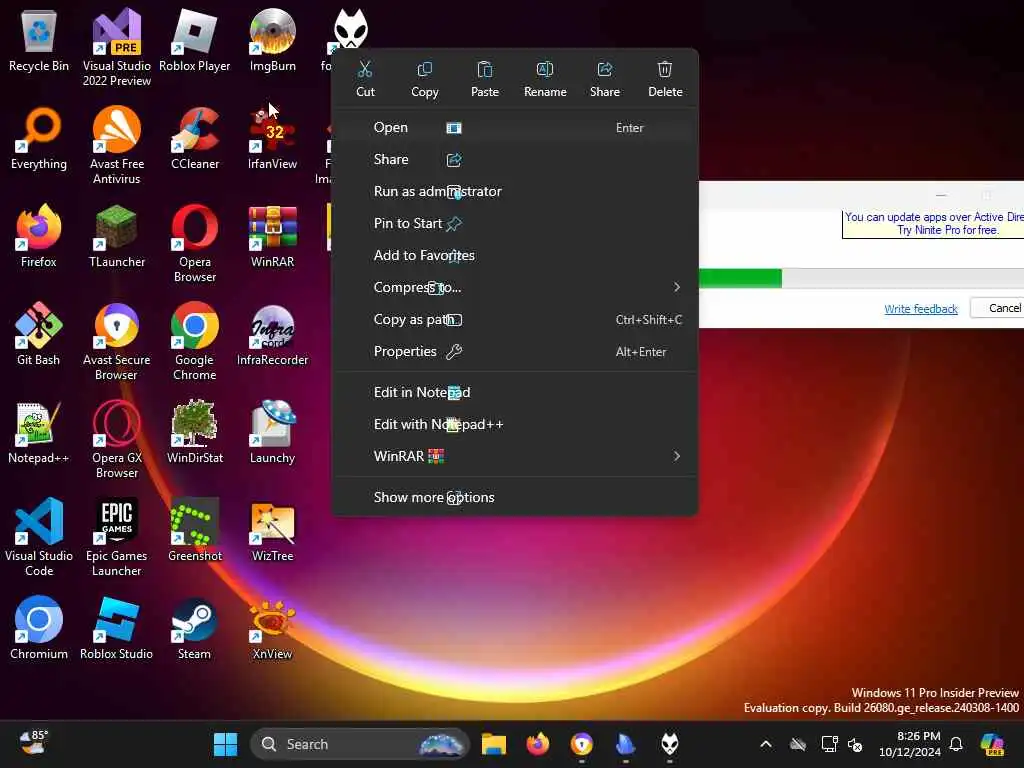This screenshot has height=768, width=1024.
Task: Select the WizTree desktop icon
Action: (x=272, y=531)
